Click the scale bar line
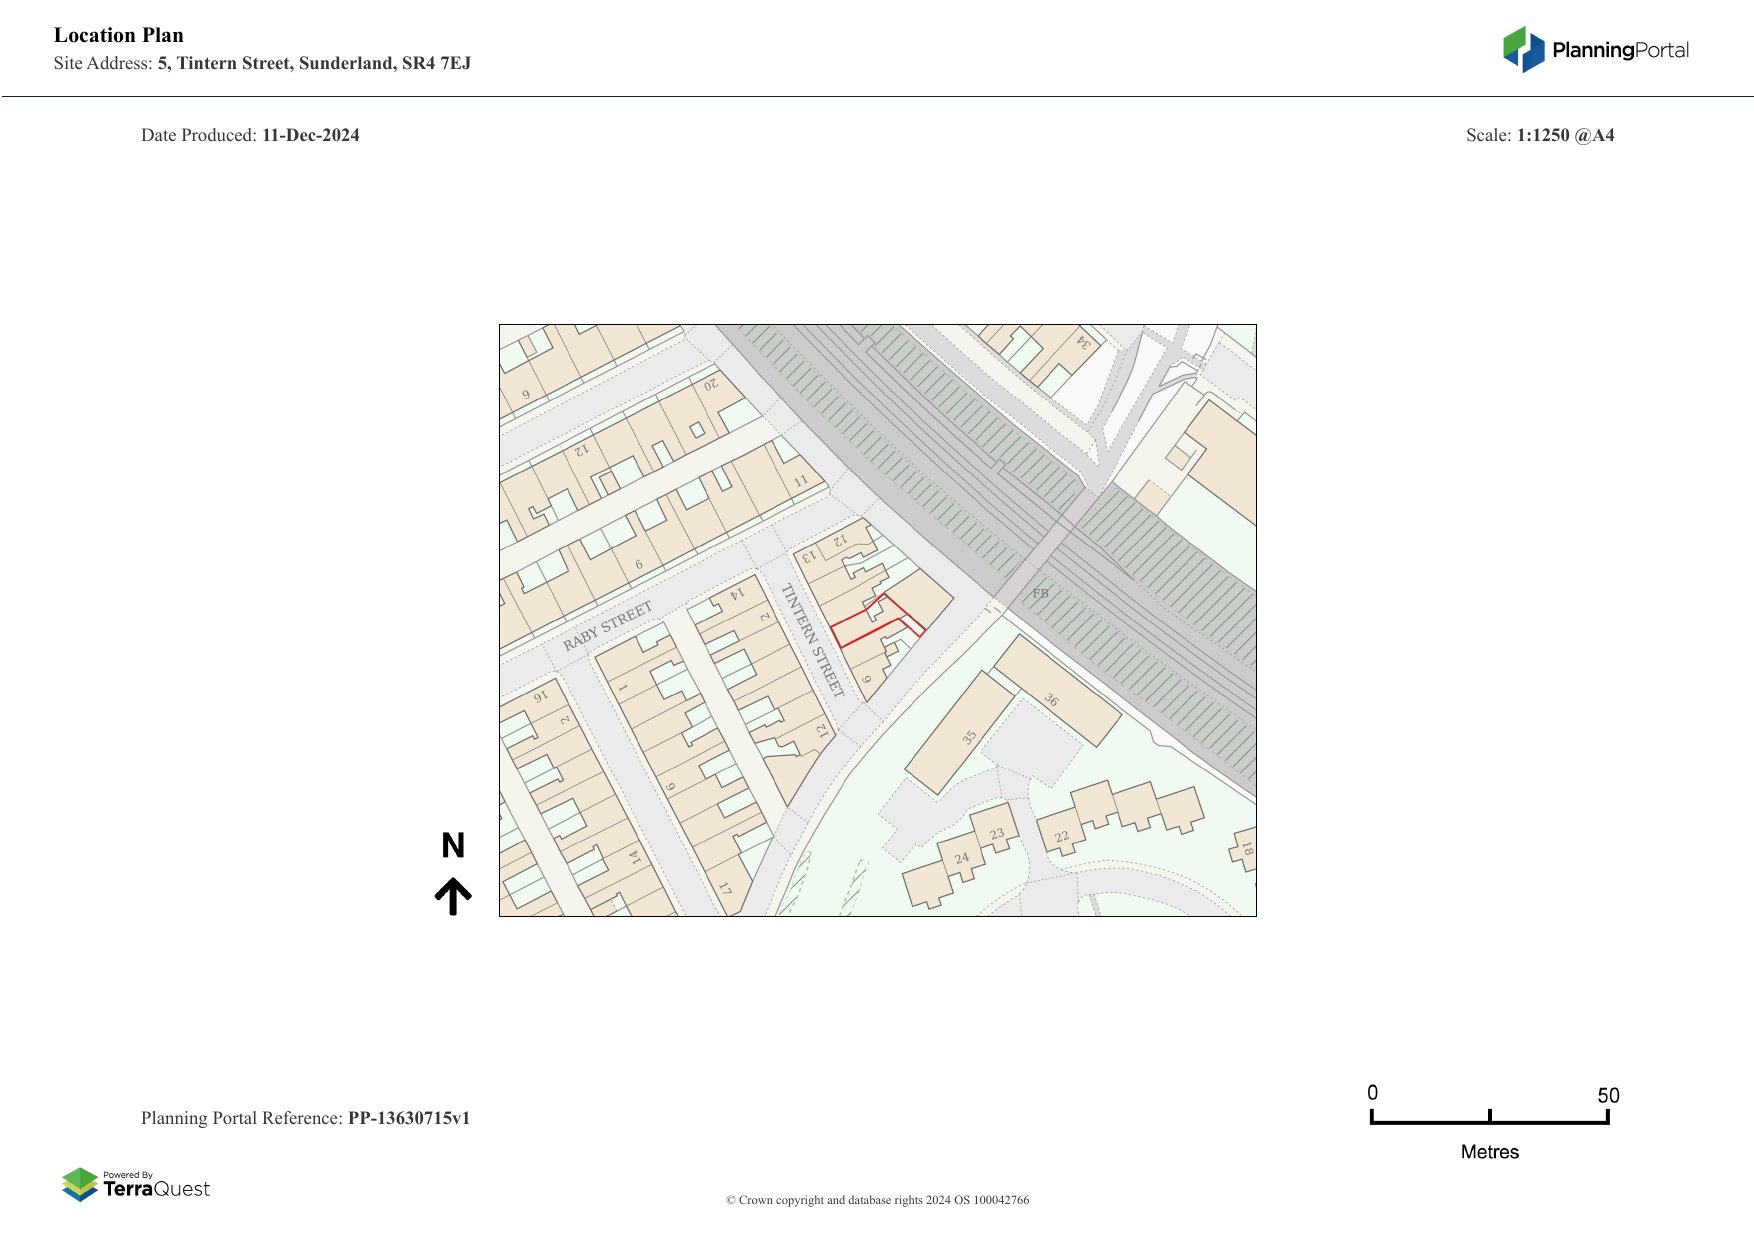The height and width of the screenshot is (1241, 1754). pyautogui.click(x=1489, y=1122)
